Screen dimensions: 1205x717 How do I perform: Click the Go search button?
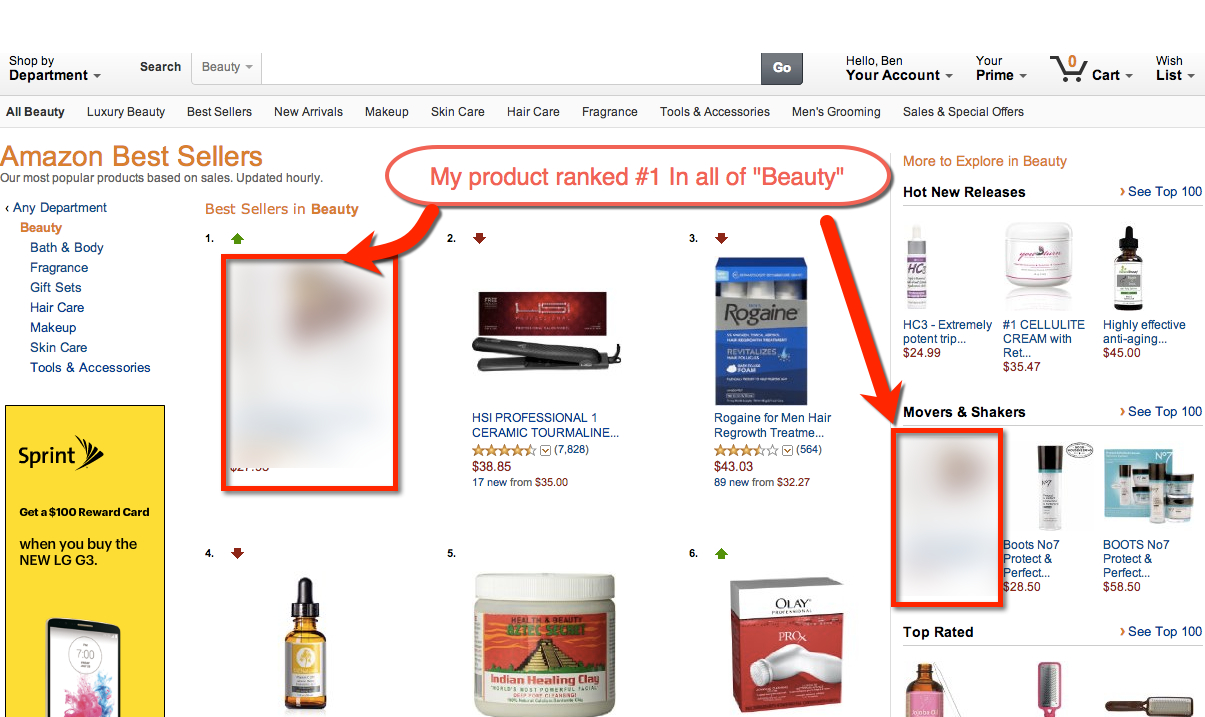coord(782,68)
